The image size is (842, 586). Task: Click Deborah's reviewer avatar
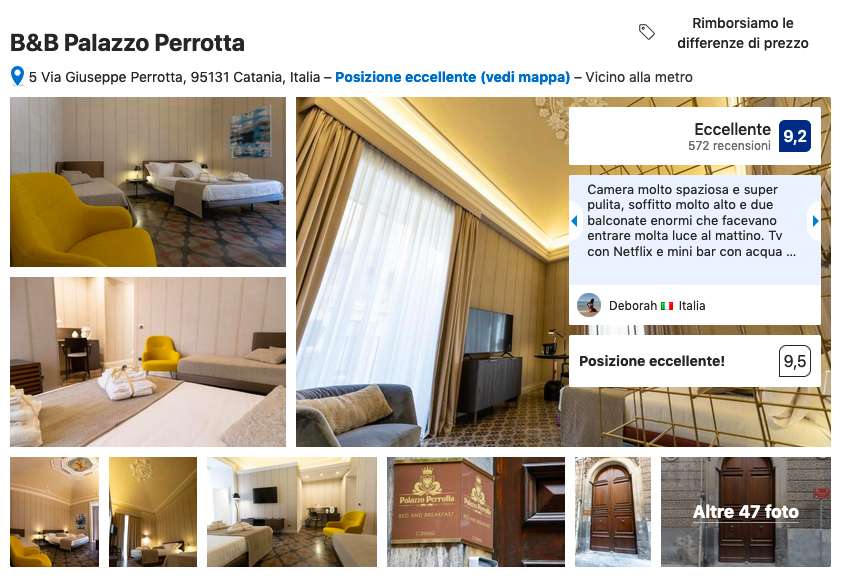click(589, 305)
